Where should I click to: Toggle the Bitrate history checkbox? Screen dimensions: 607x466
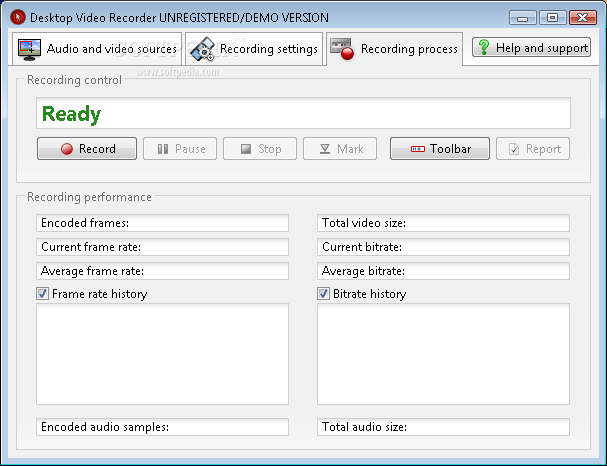point(324,294)
